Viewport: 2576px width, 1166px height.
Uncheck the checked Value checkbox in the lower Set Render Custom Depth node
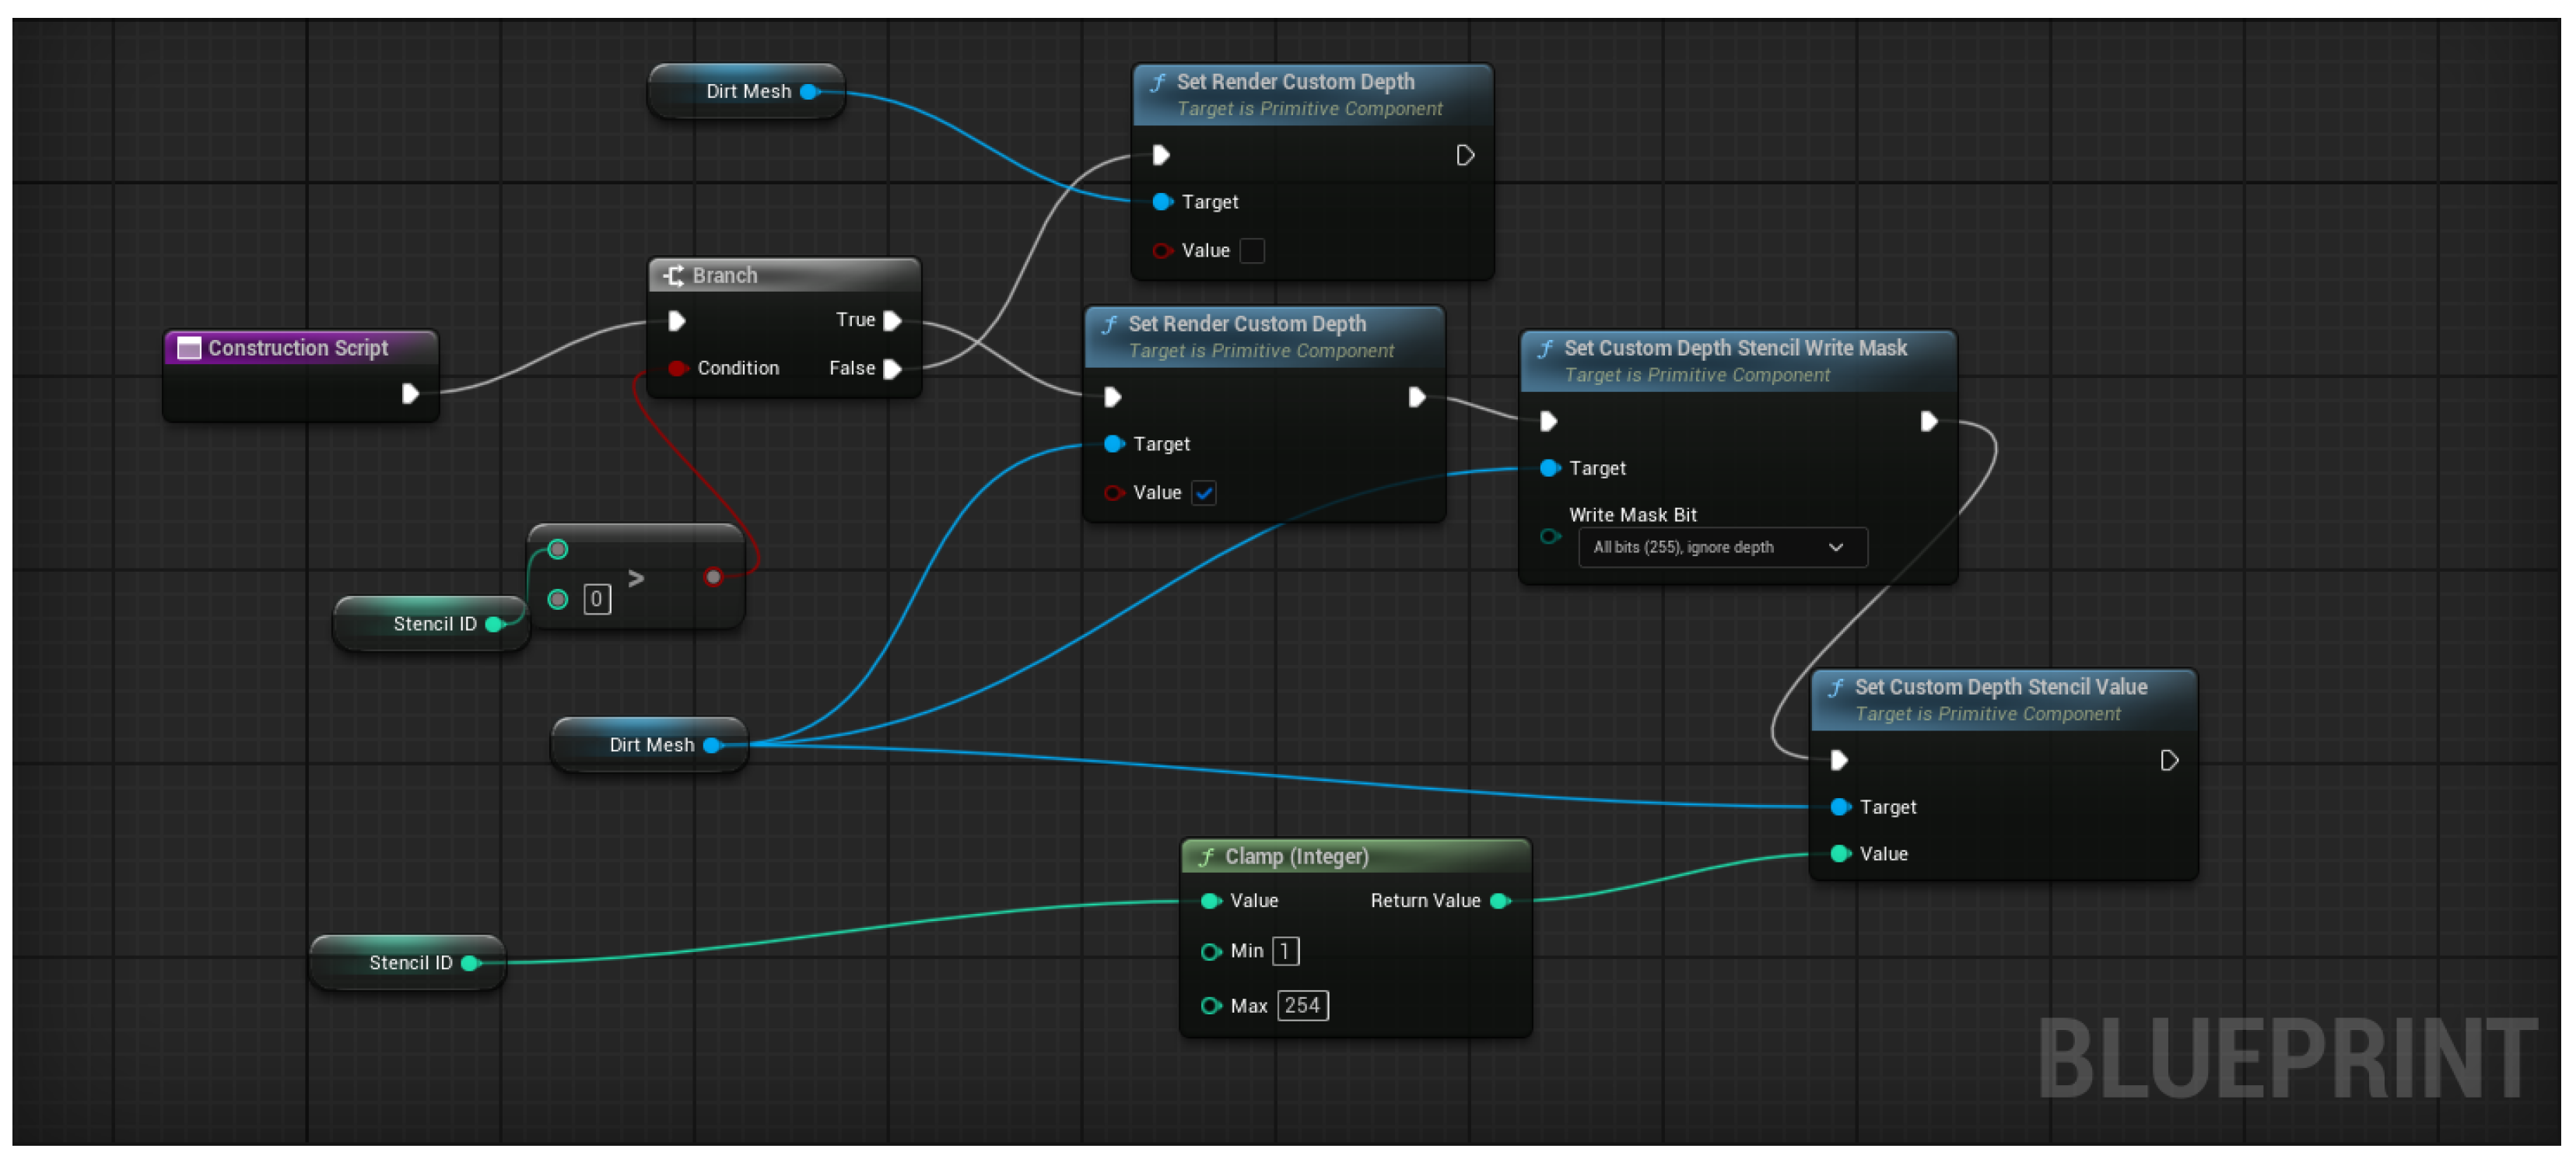point(1204,493)
